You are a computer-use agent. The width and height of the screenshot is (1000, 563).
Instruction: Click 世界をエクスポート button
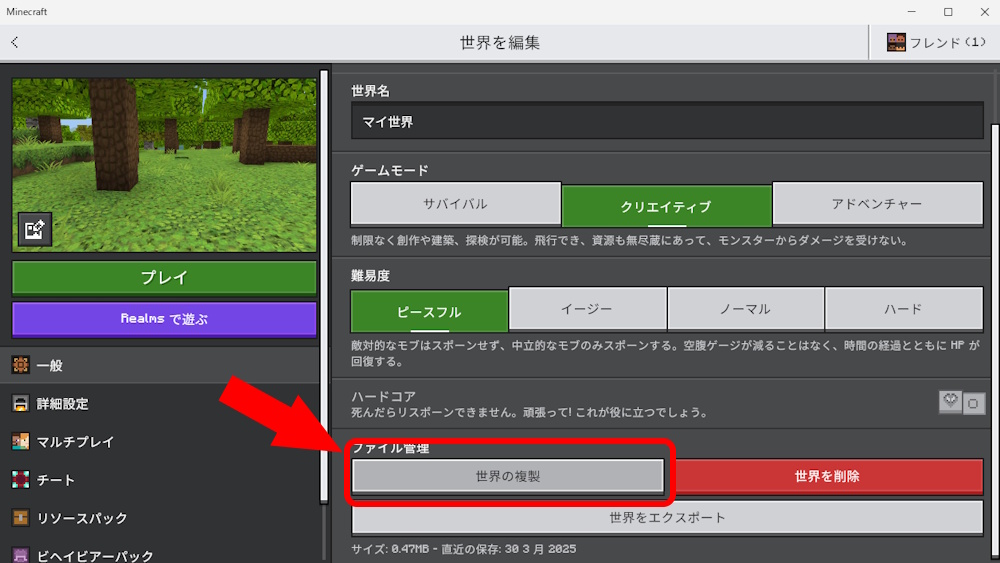point(667,518)
